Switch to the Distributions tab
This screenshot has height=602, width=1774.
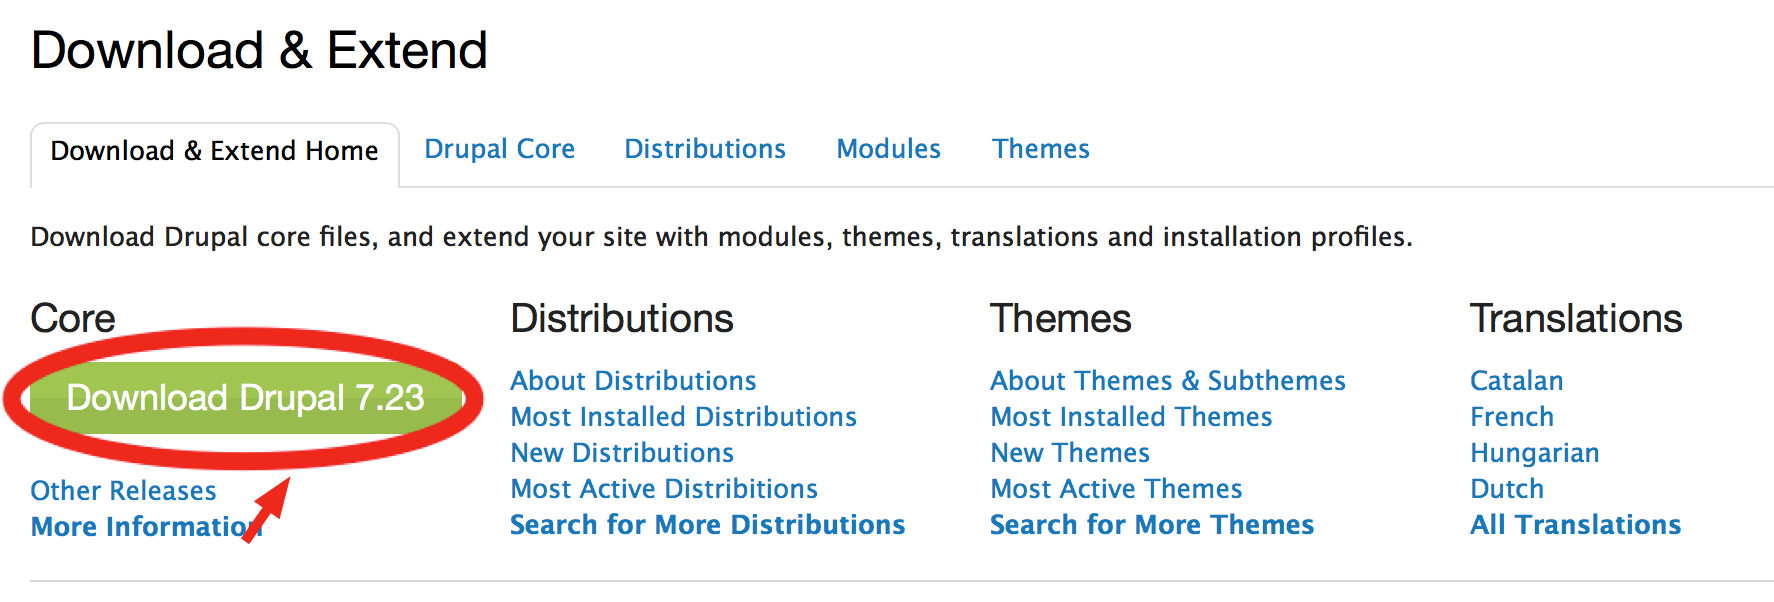705,149
